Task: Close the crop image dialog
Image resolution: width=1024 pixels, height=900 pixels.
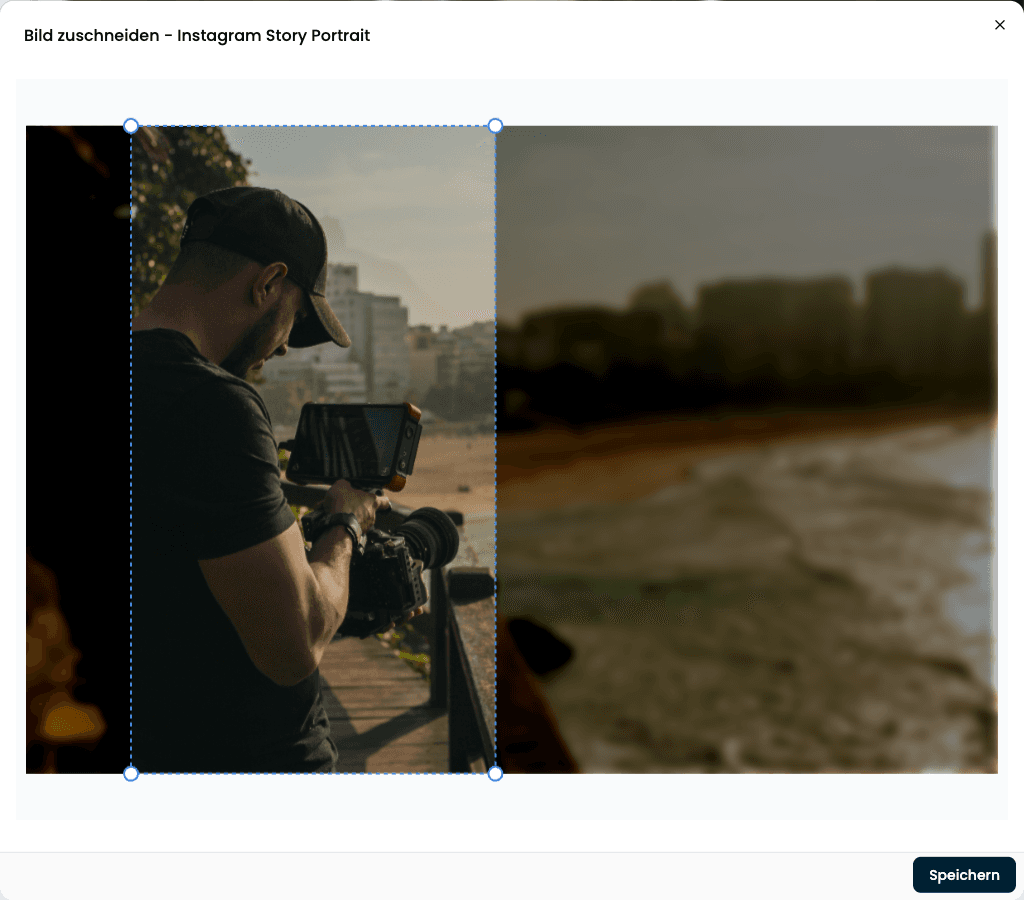Action: point(999,25)
